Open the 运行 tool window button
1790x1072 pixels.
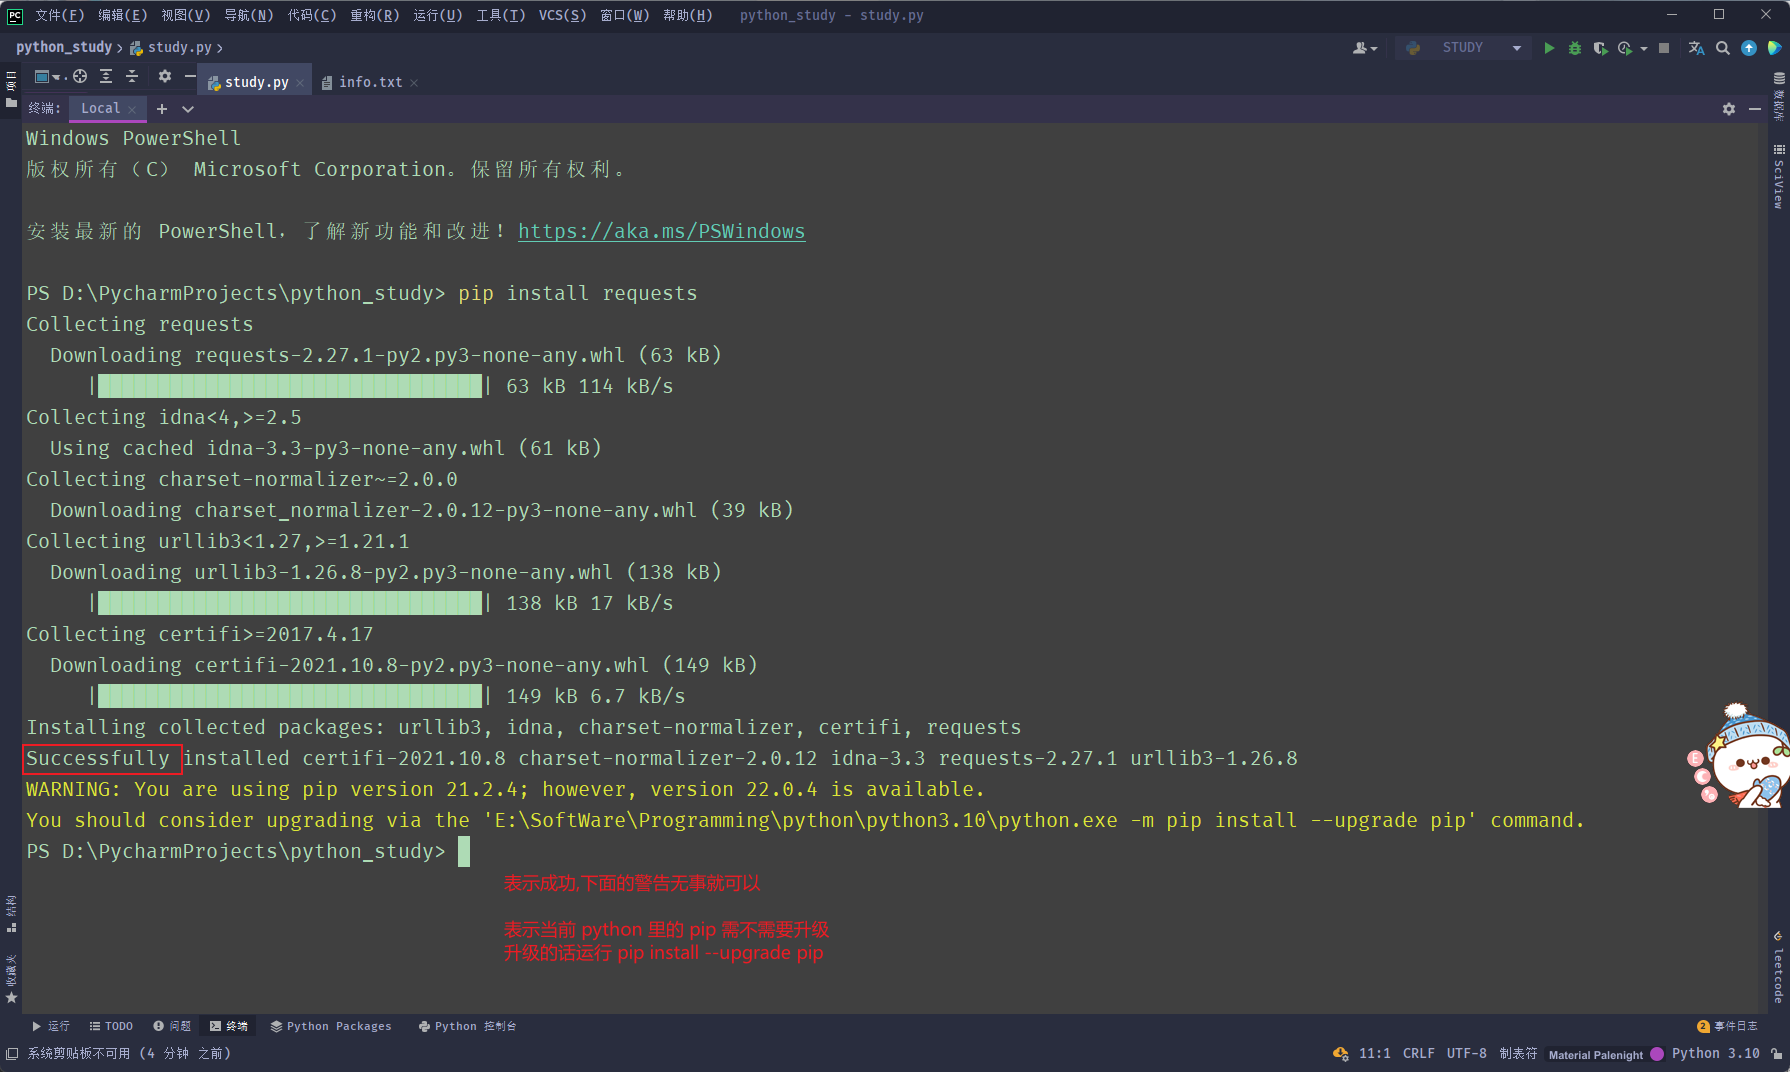(x=51, y=1026)
